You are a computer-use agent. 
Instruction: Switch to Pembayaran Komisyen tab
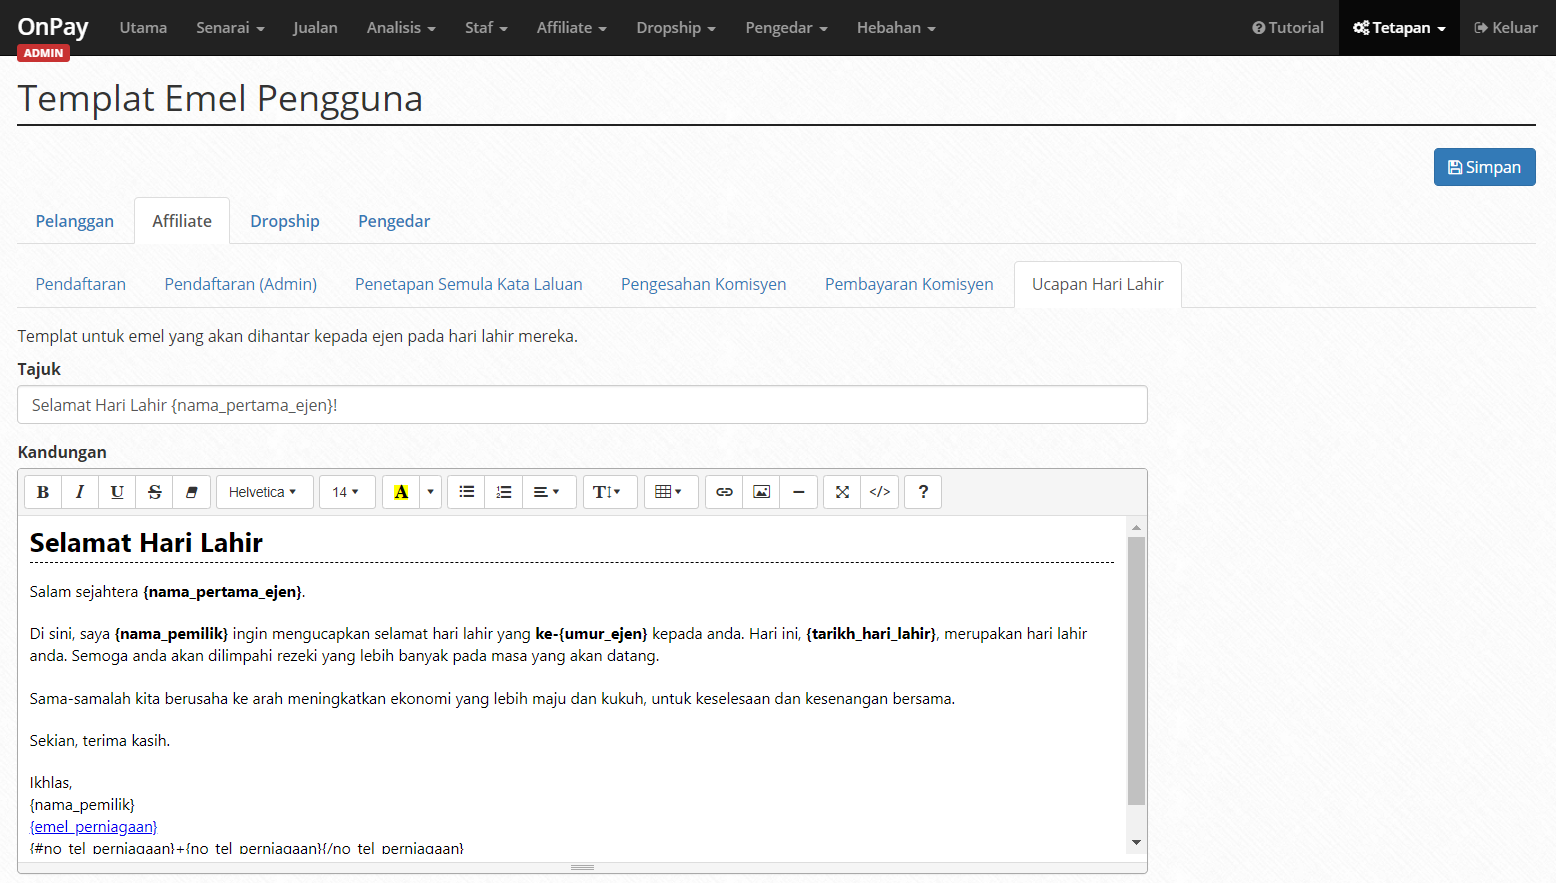click(x=909, y=284)
